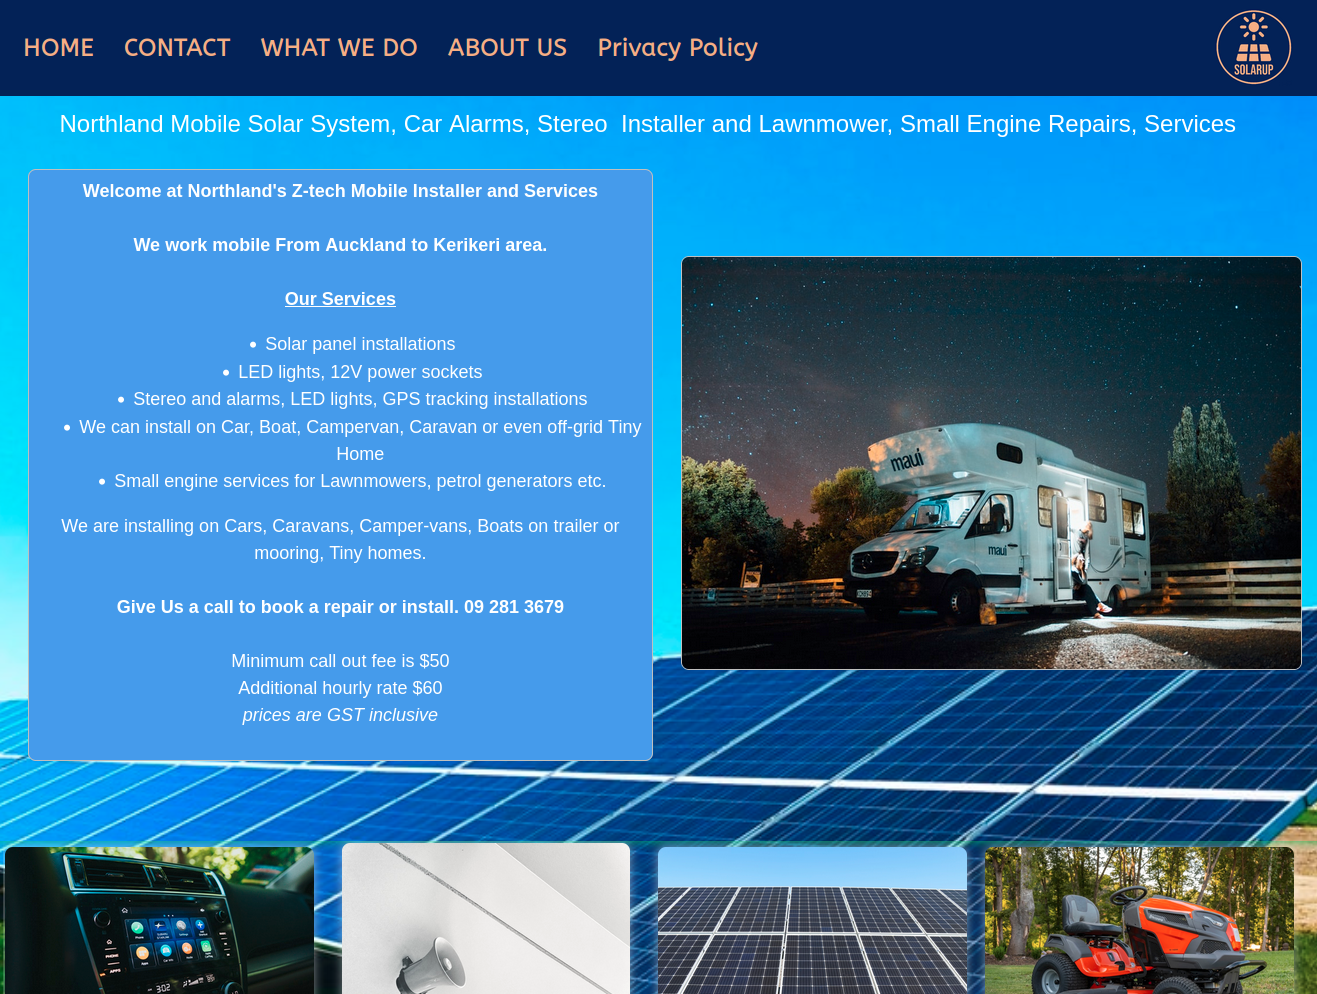Navigate to WHAT WE DO section

click(x=338, y=47)
